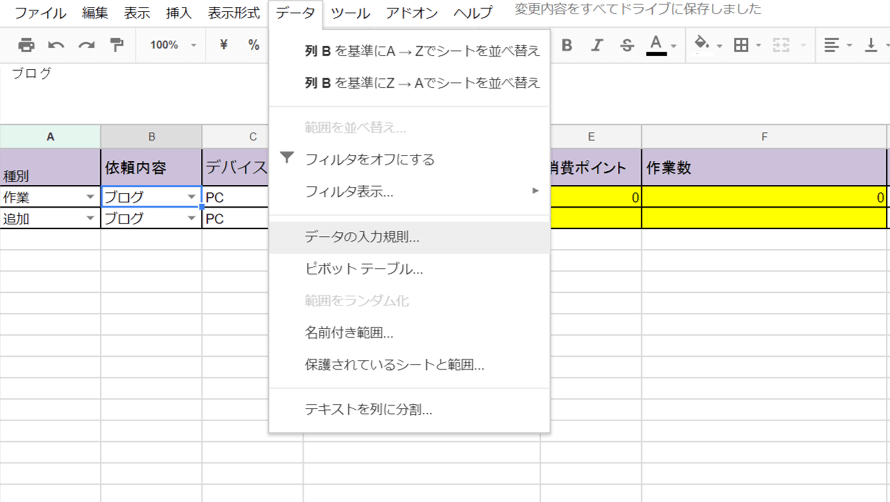890x502 pixels.
Task: Open dropdown arrow in cell with 作業
Action: (x=90, y=197)
